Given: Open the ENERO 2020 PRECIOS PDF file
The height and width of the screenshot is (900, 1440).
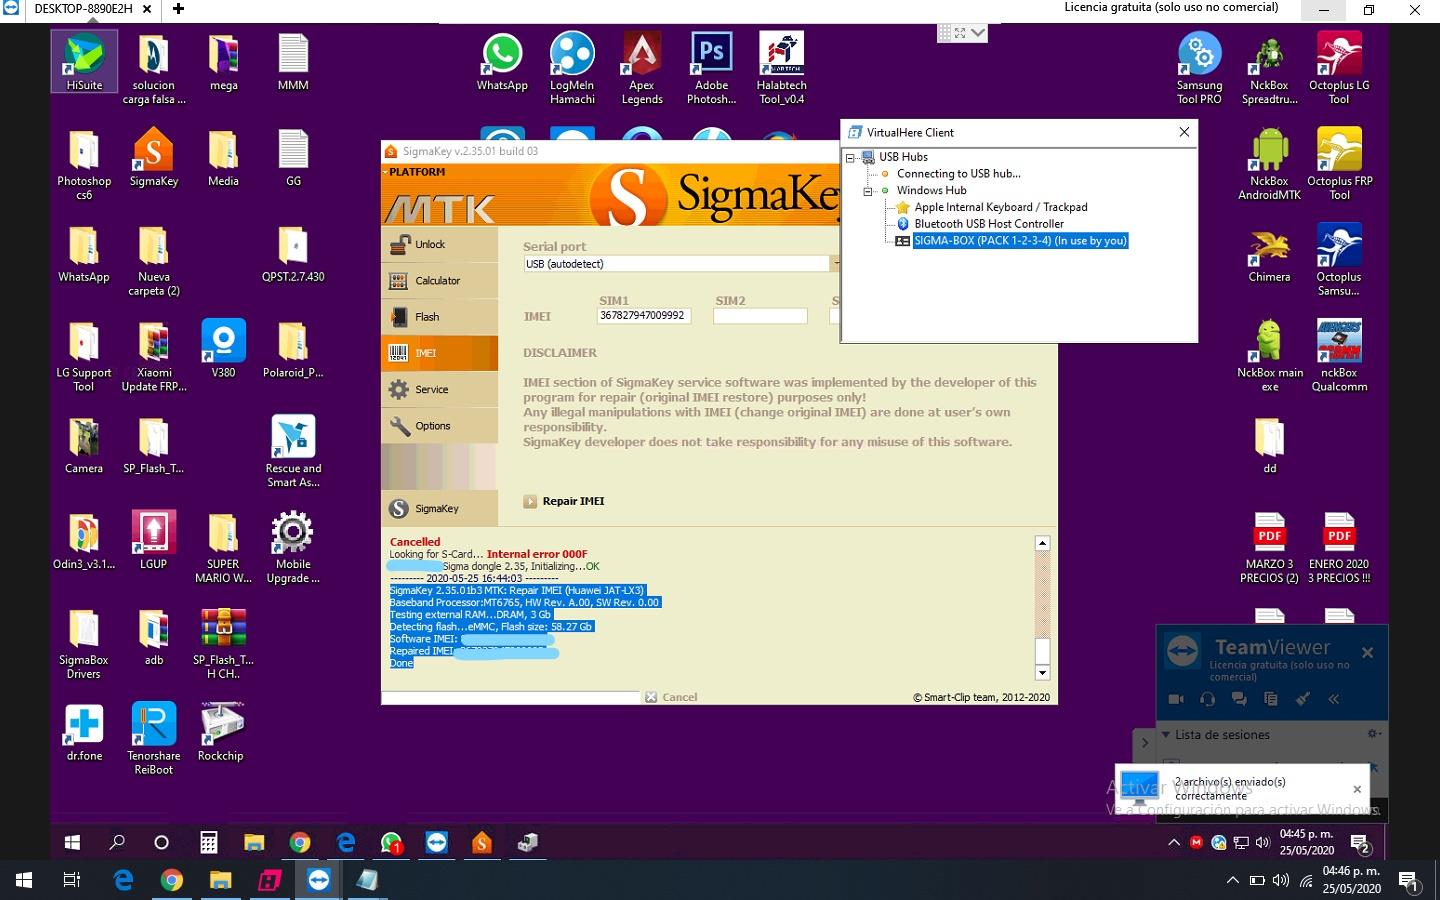Looking at the screenshot, I should 1339,547.
